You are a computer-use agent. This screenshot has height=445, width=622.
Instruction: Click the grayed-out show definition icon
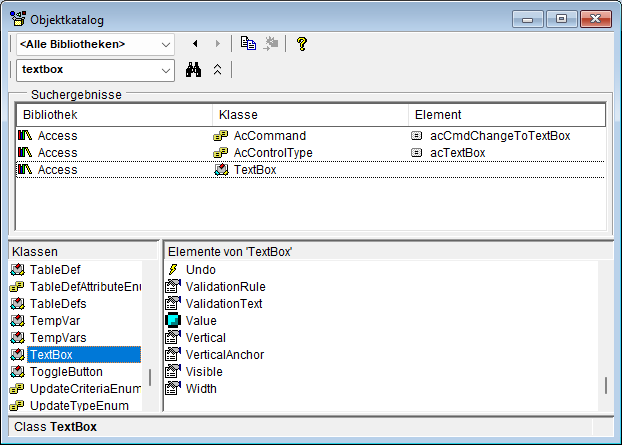(270, 44)
